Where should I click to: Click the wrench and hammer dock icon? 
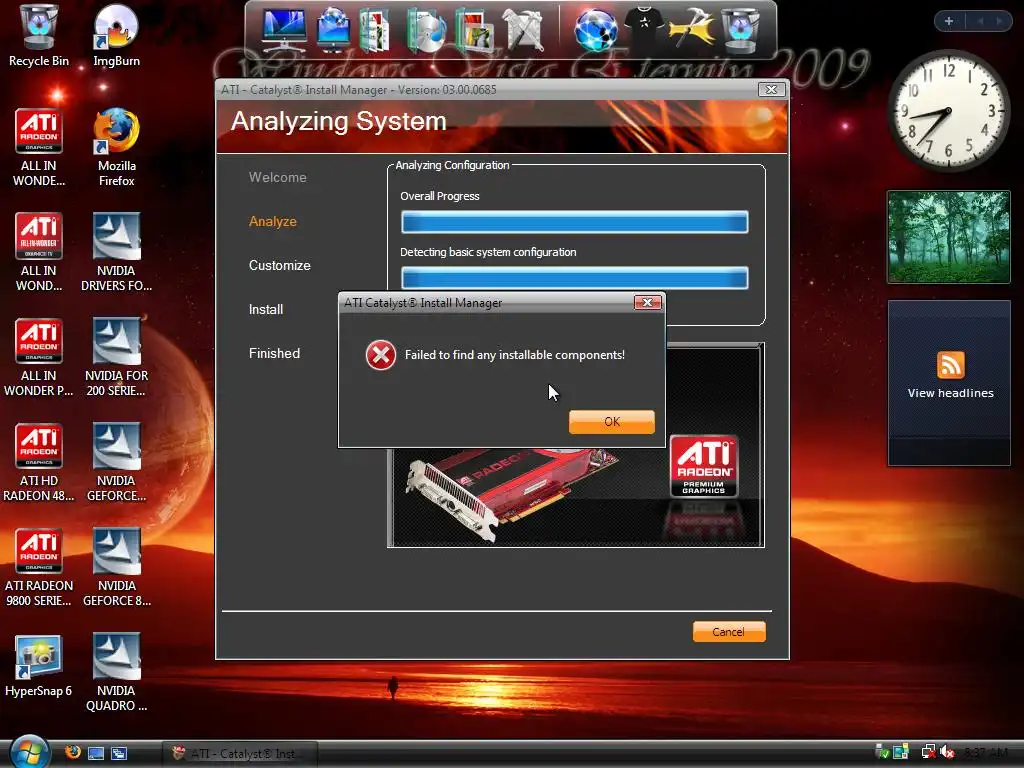[x=524, y=30]
